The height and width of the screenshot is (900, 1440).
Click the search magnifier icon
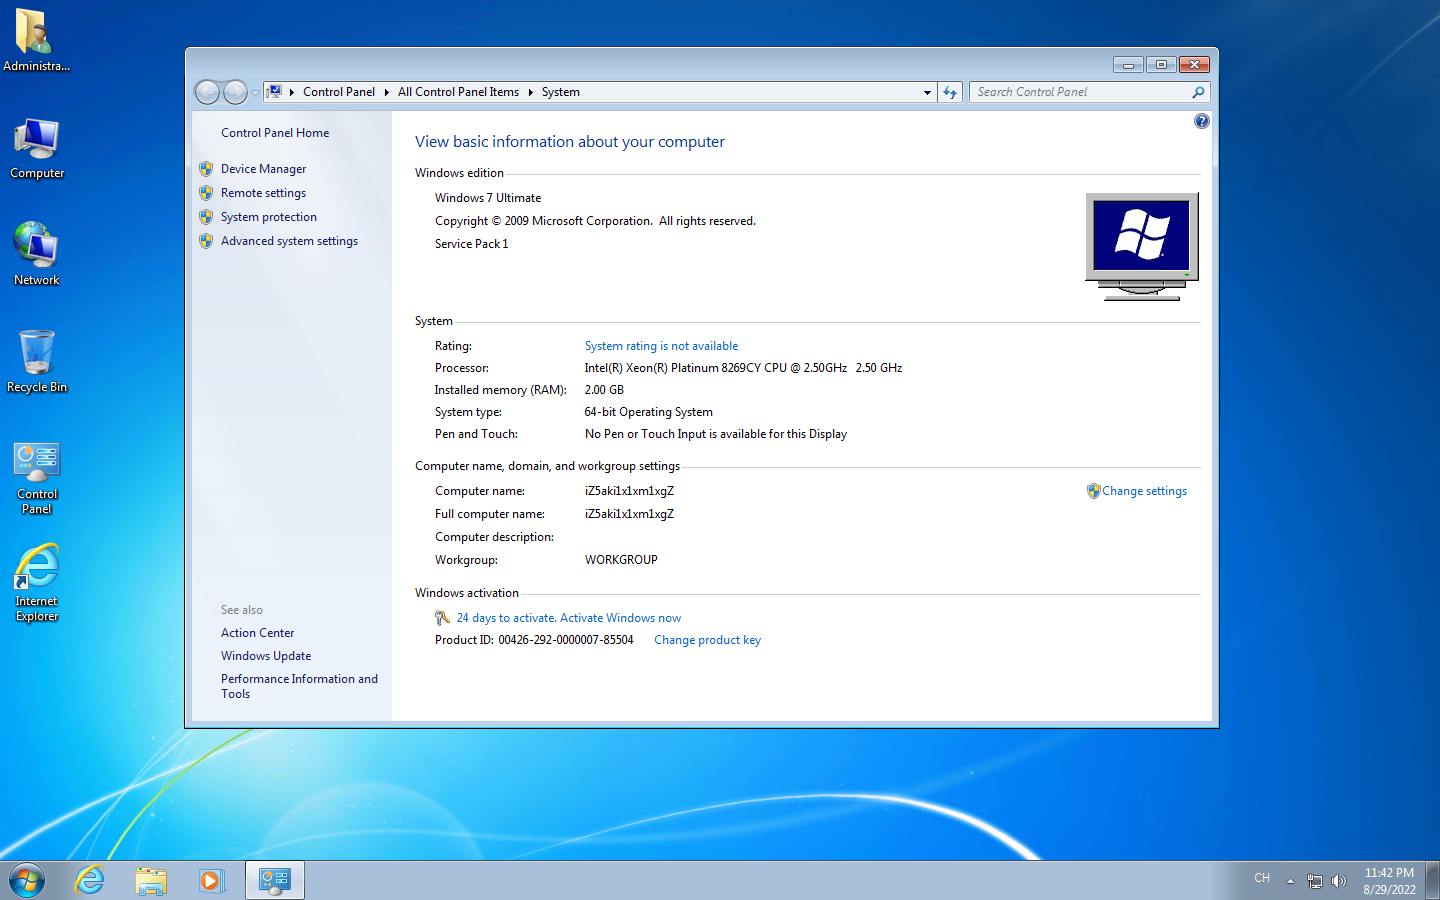(1198, 92)
